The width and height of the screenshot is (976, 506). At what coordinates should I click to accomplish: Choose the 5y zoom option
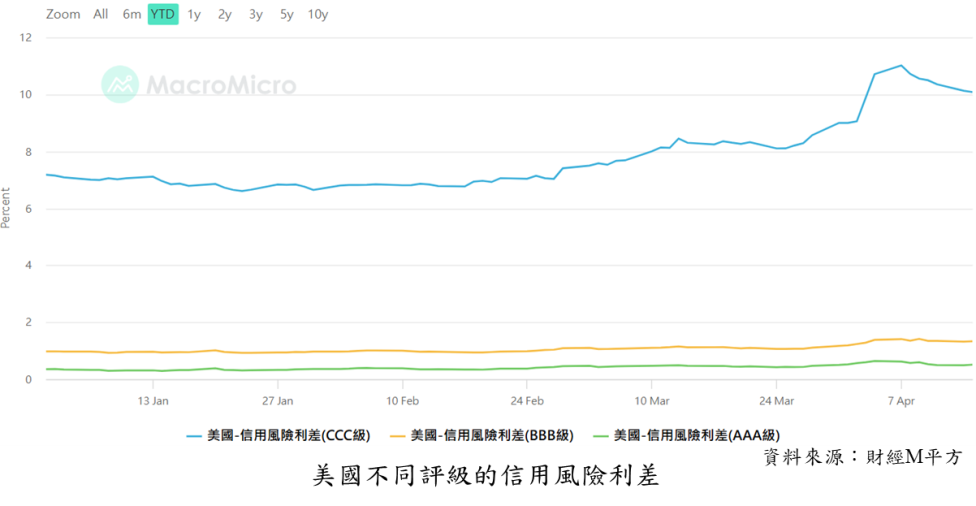(x=286, y=14)
